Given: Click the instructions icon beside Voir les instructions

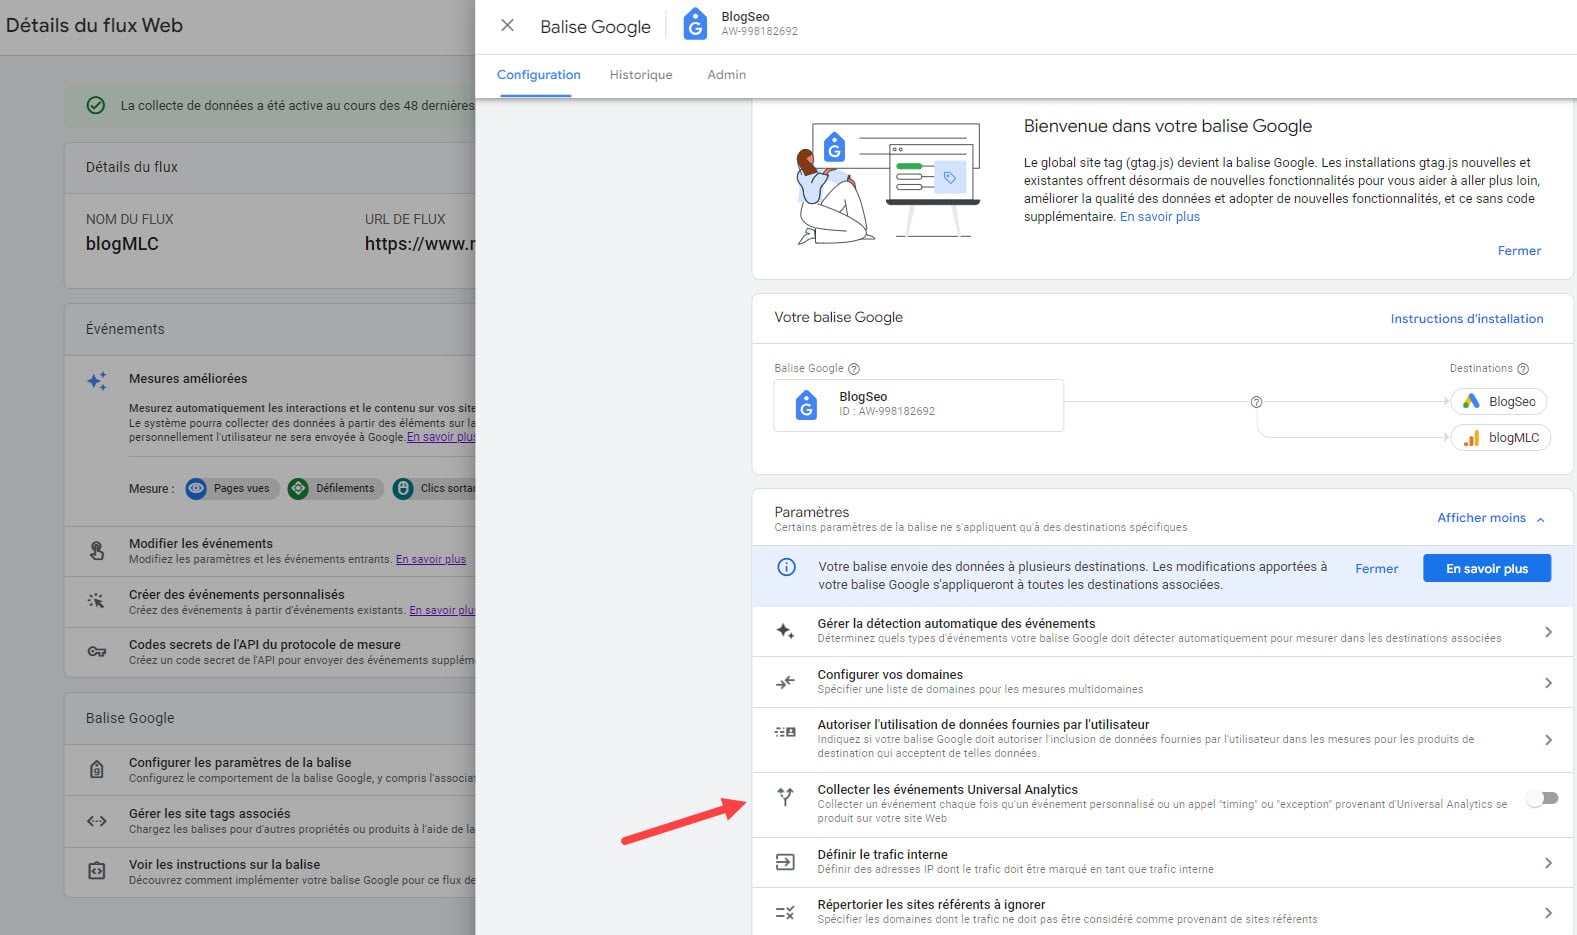Looking at the screenshot, I should tap(97, 871).
